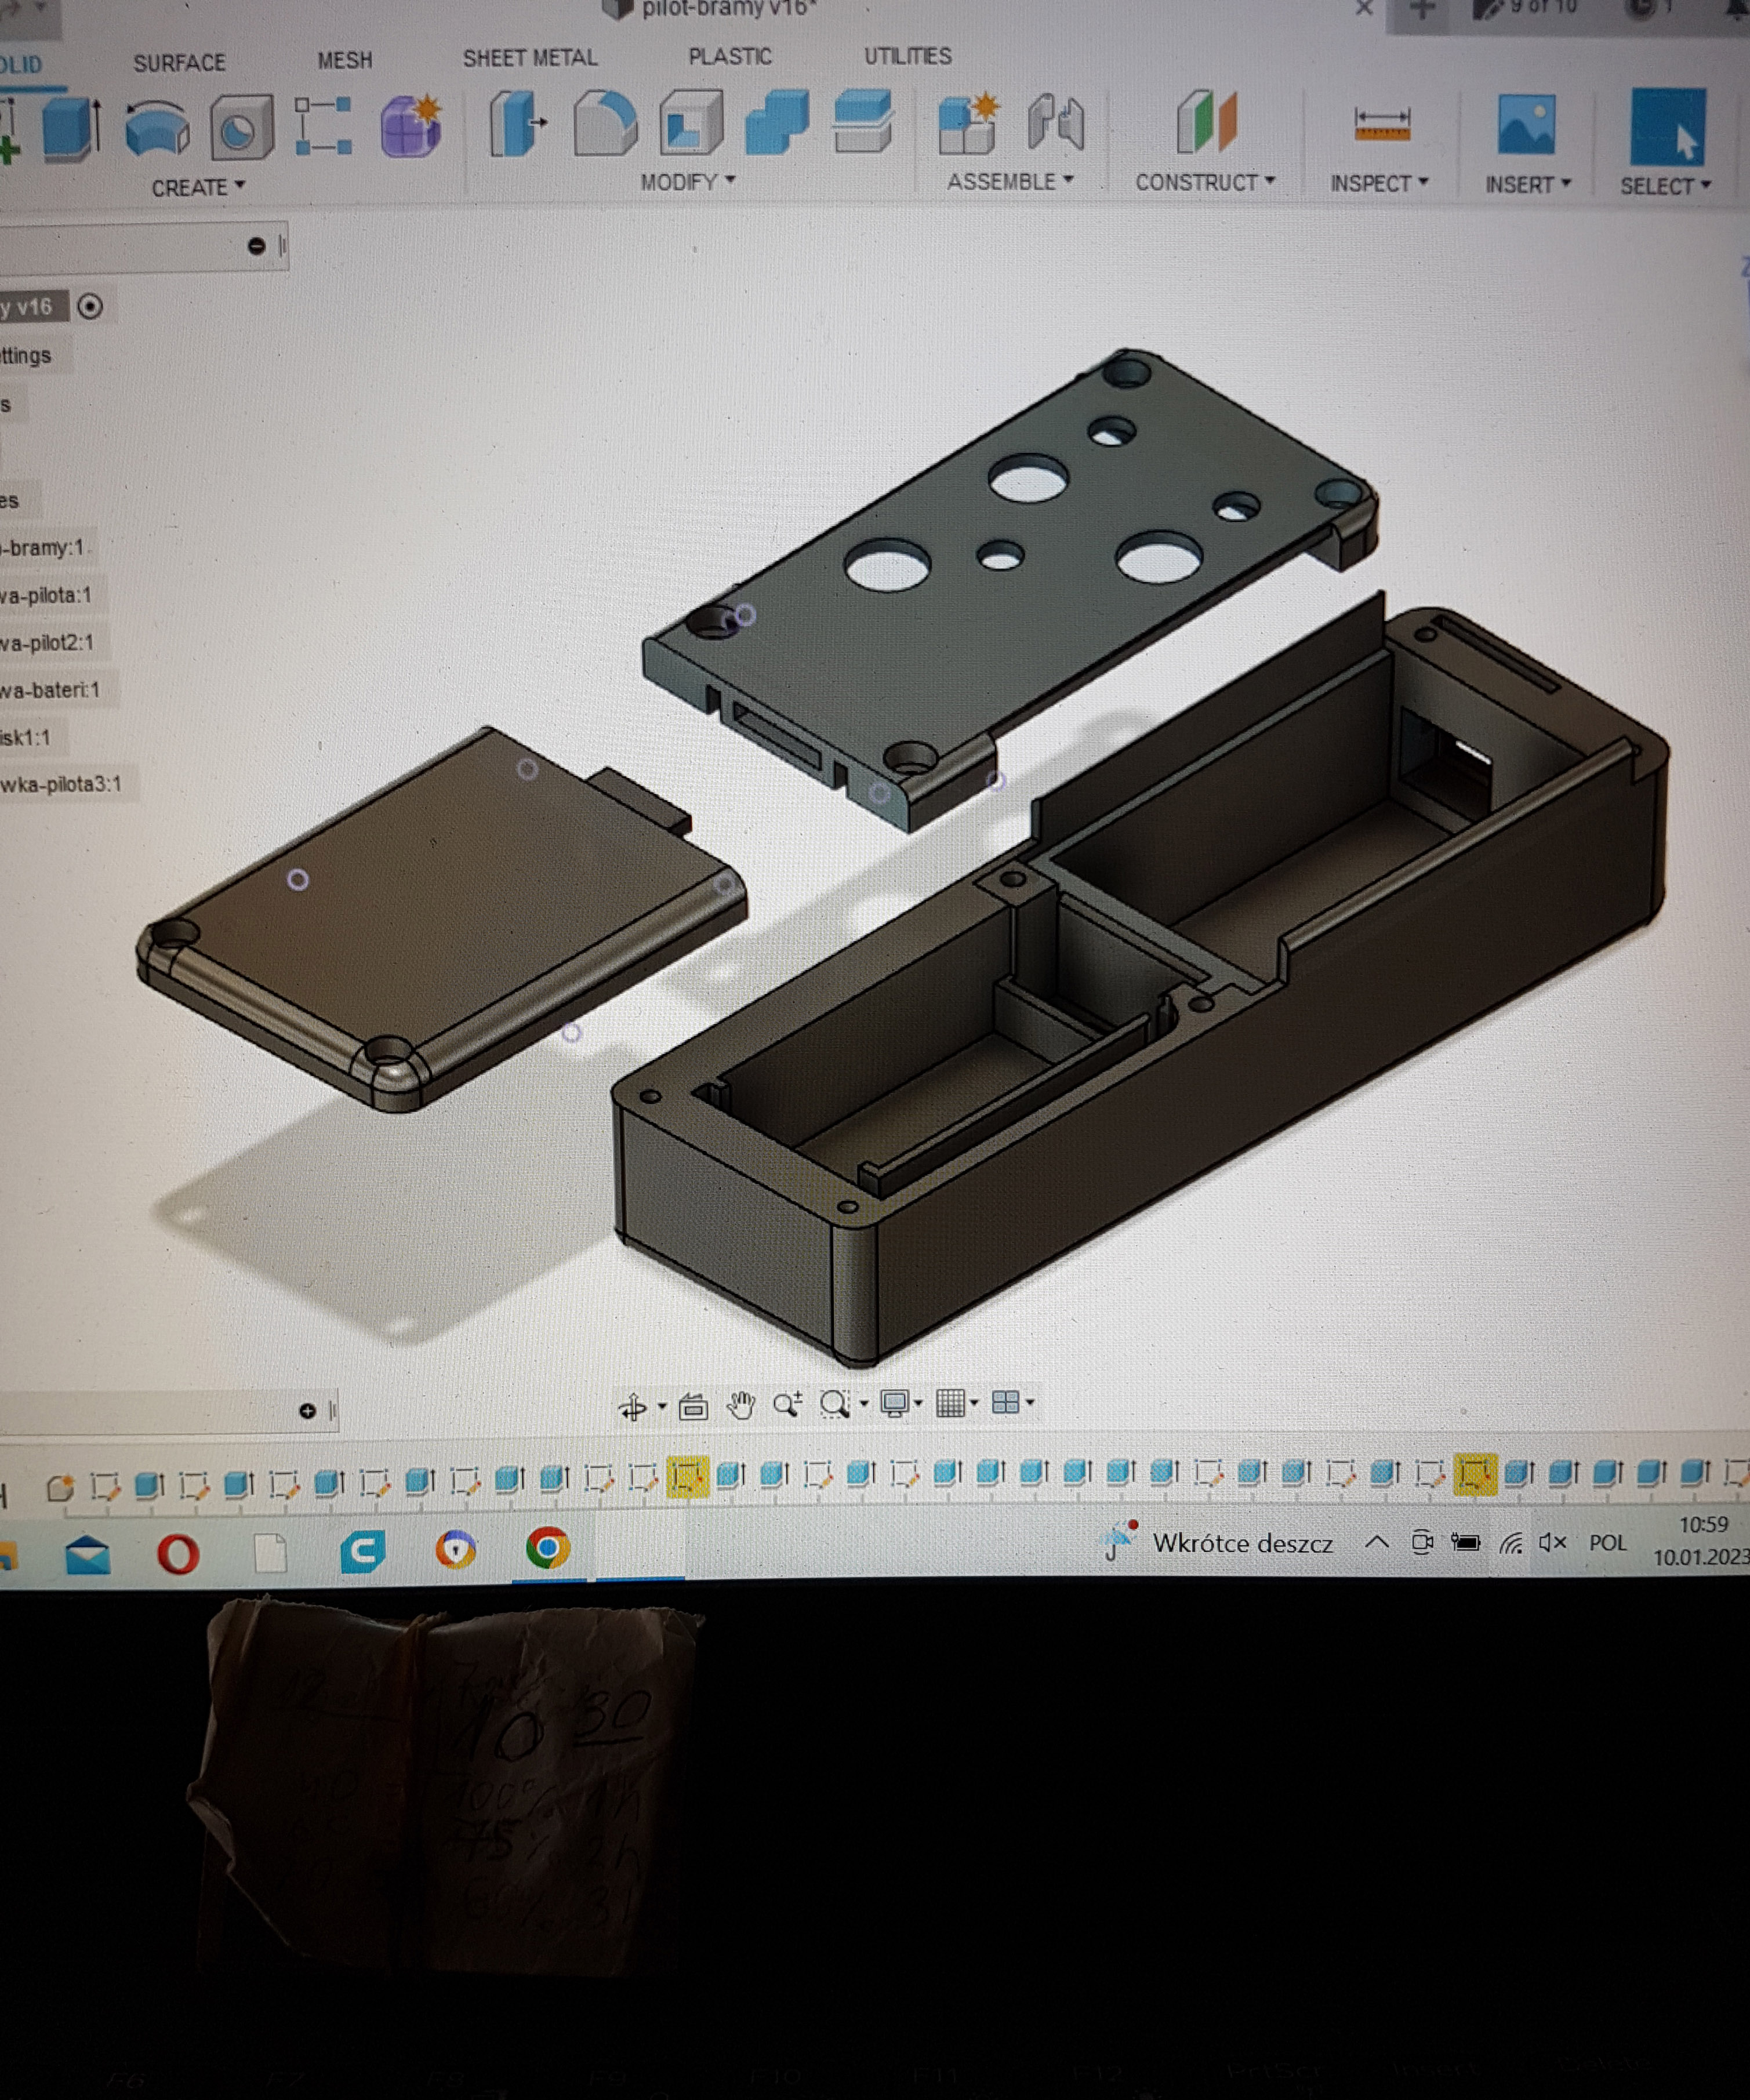This screenshot has height=2100, width=1750.
Task: Open the grid and snaps dropdown
Action: coord(955,1403)
